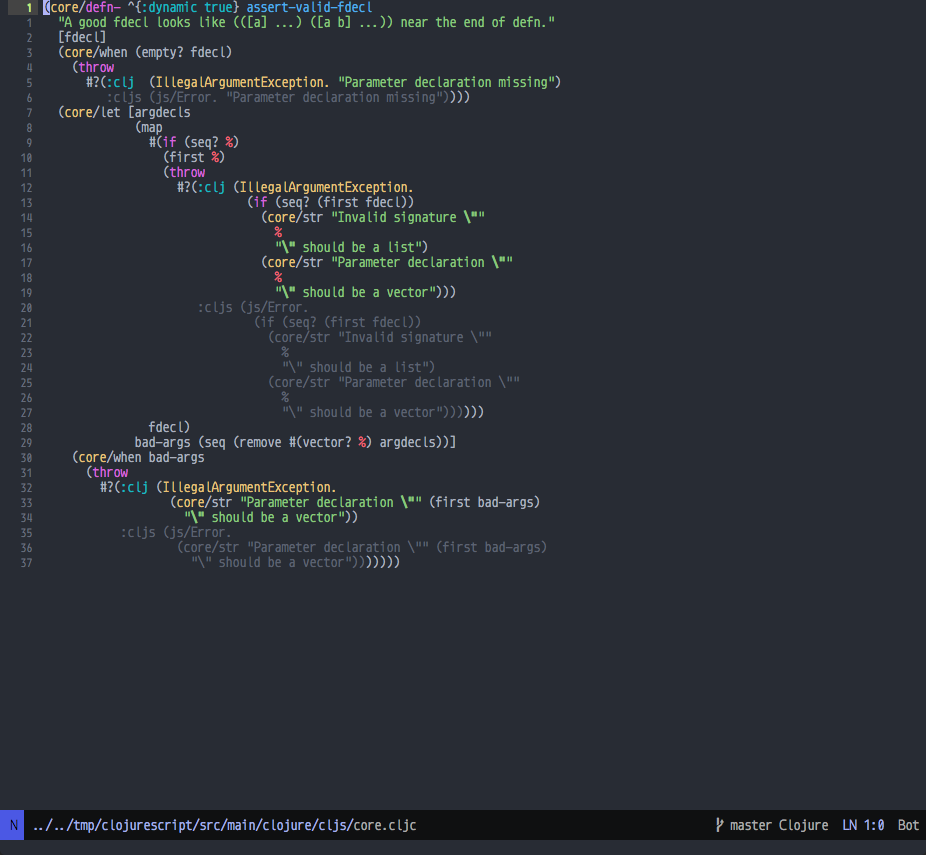Click '(core/let [argdecls' line
The height and width of the screenshot is (855, 926).
(124, 112)
